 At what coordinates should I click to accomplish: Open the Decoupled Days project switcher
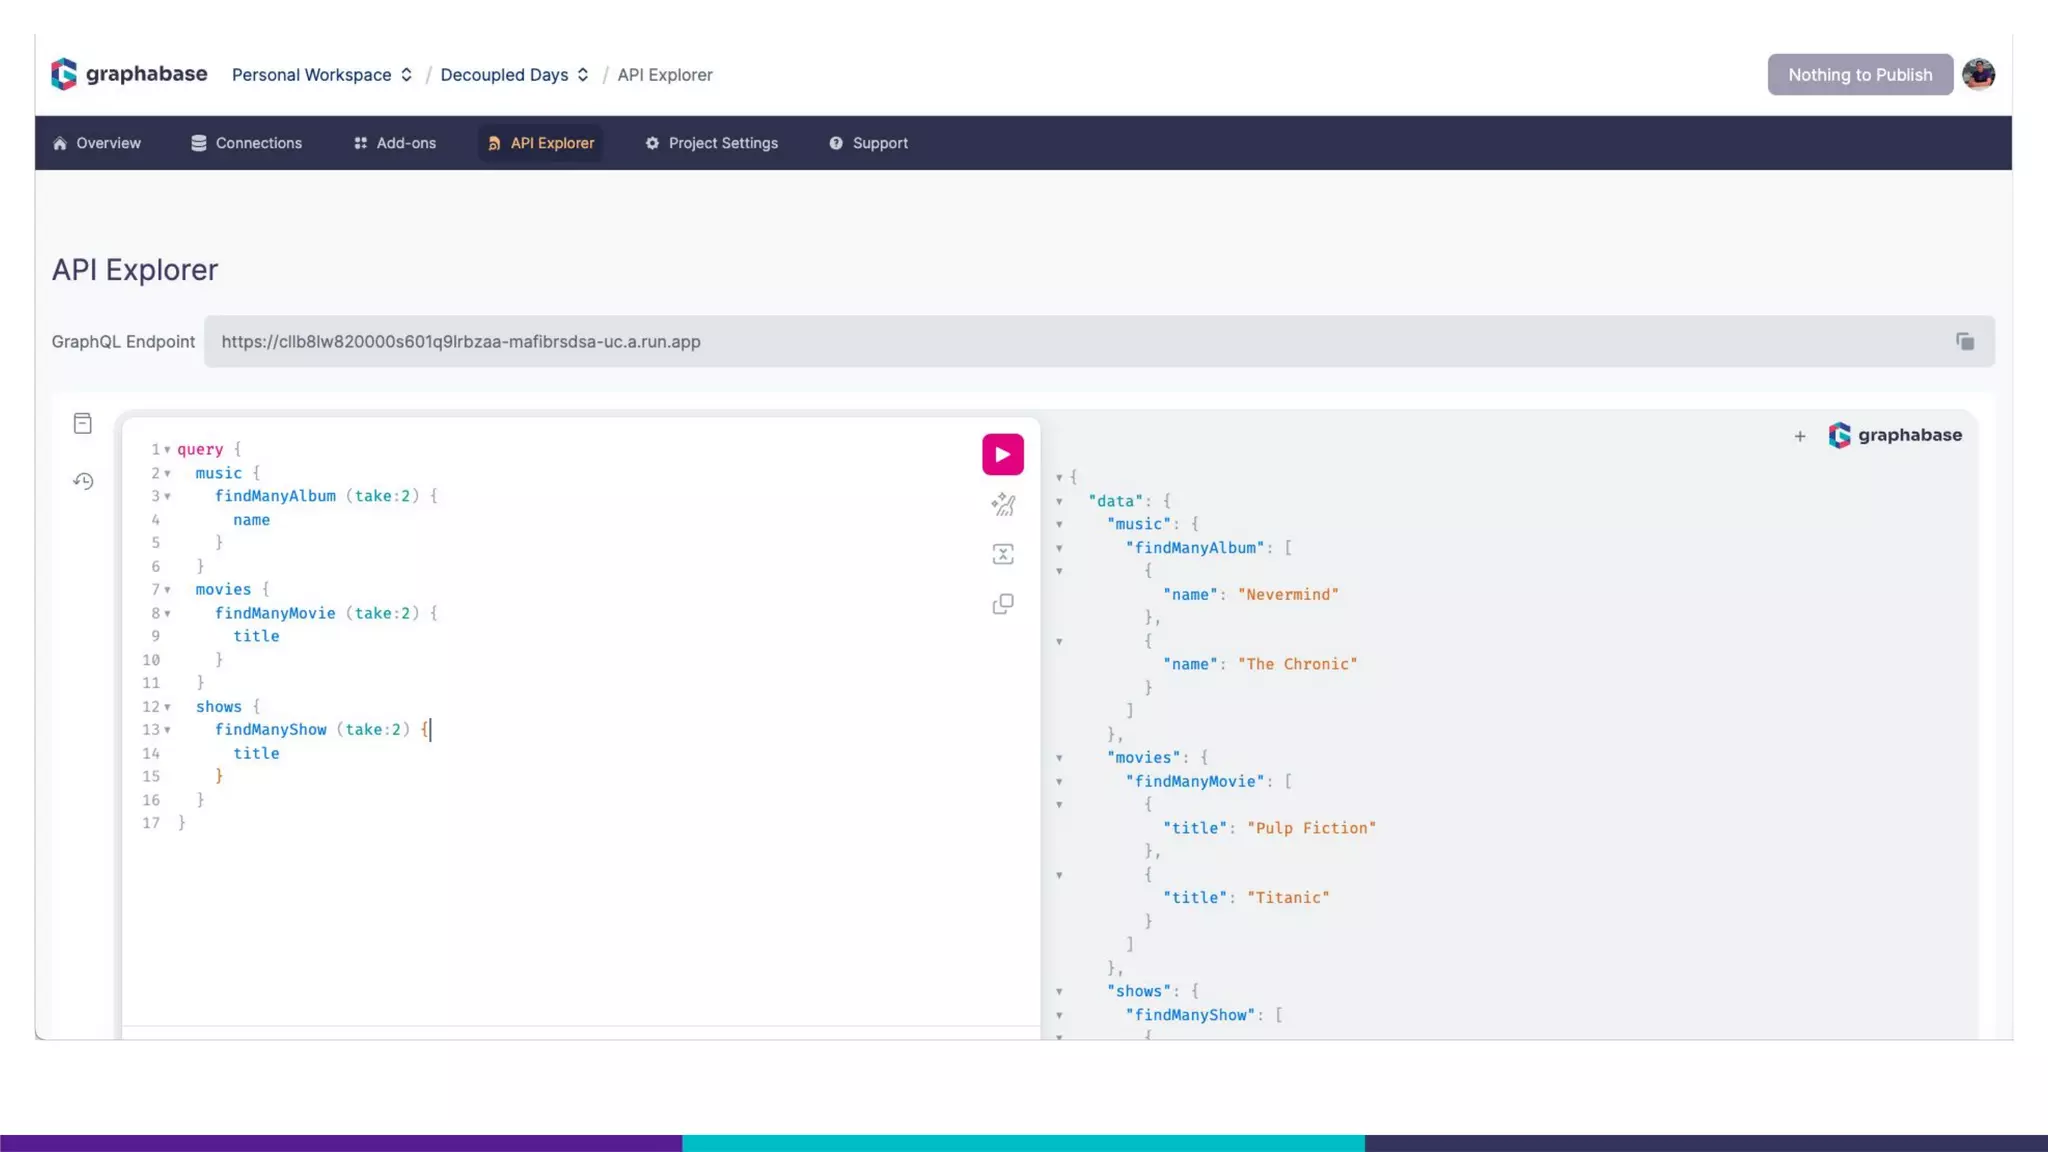514,75
